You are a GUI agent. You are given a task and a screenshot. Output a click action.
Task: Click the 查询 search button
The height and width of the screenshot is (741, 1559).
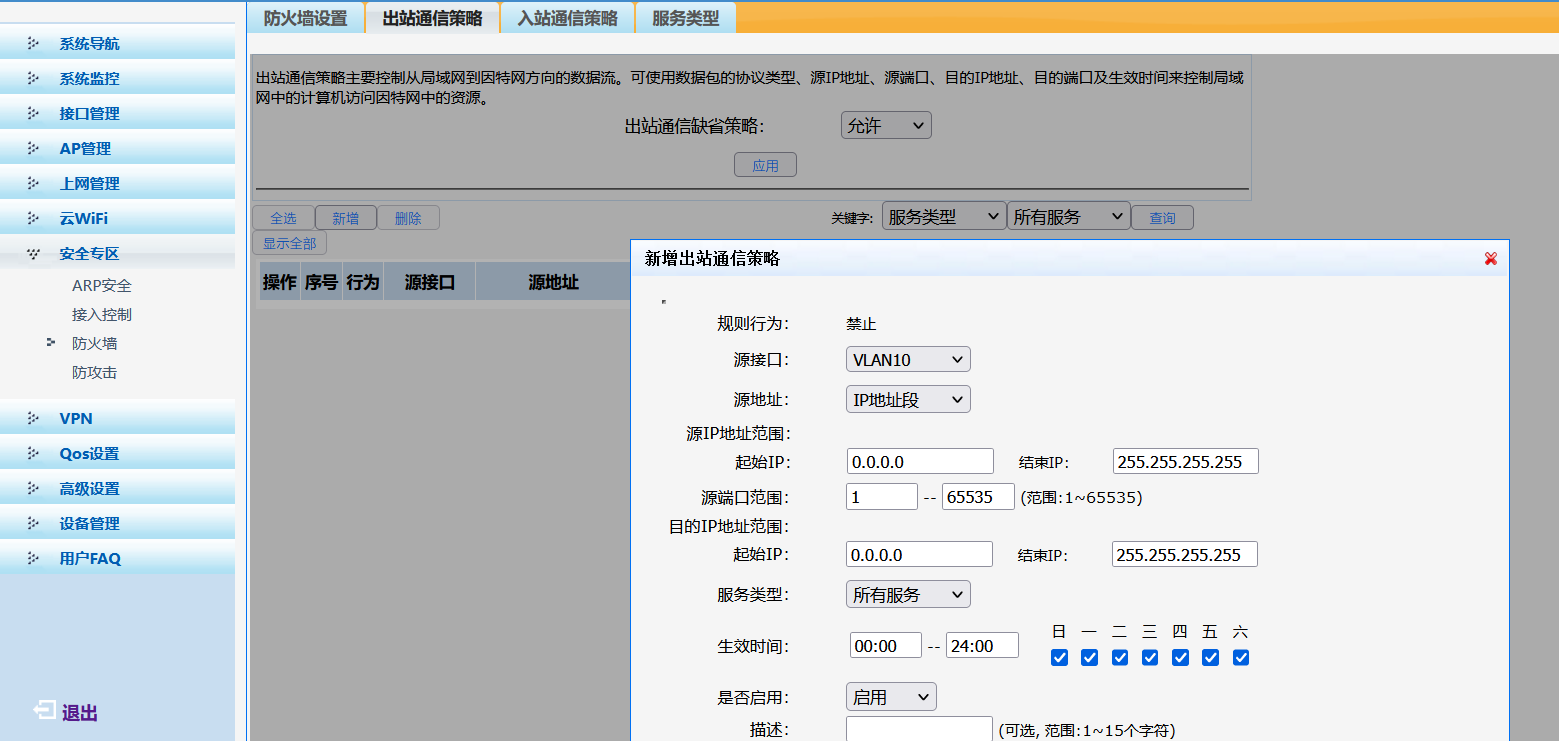click(1162, 218)
